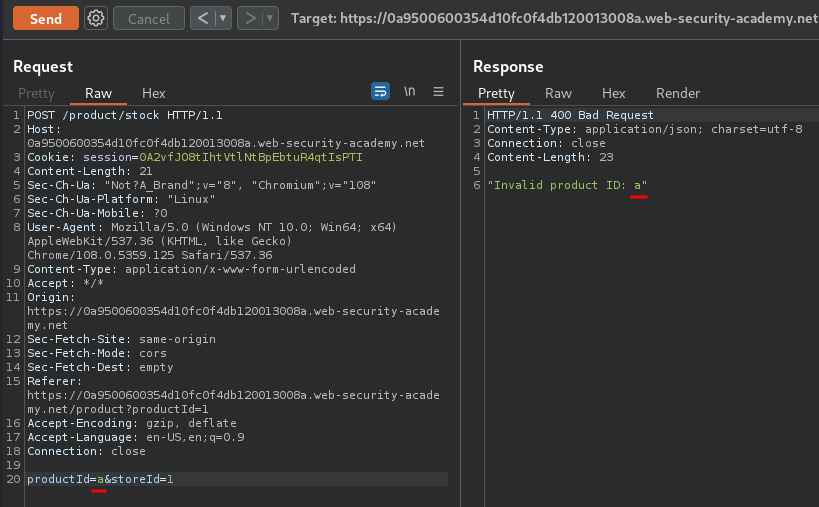Open the Request panel hamburger menu
Image resolution: width=819 pixels, height=507 pixels.
pyautogui.click(x=438, y=91)
